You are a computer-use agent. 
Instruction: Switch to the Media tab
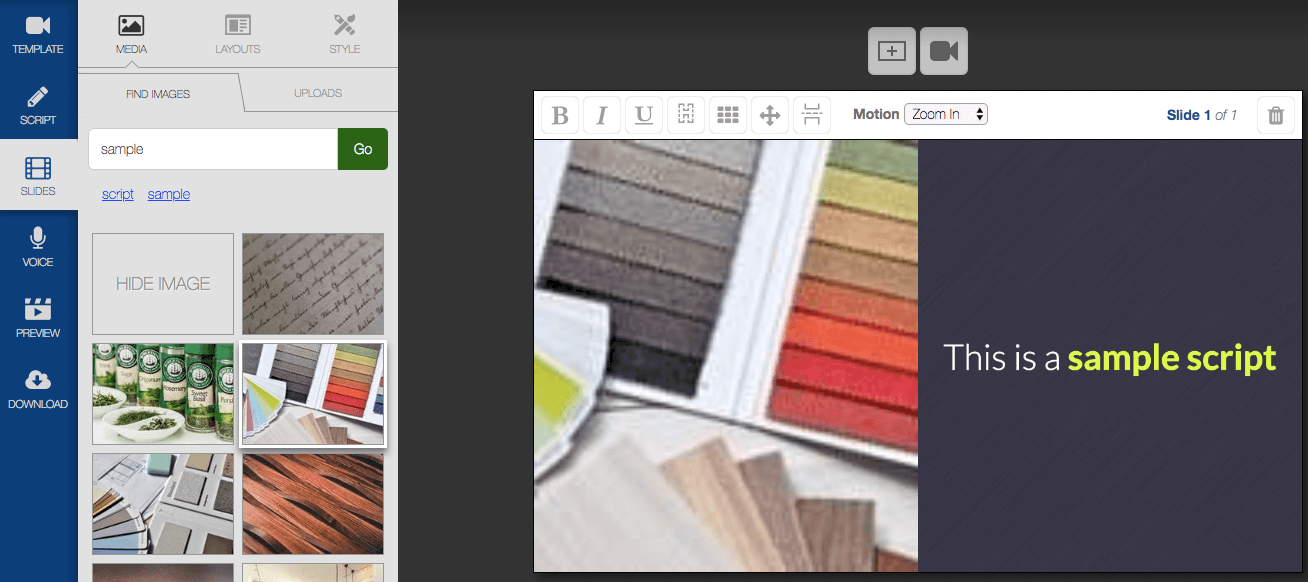(x=131, y=34)
